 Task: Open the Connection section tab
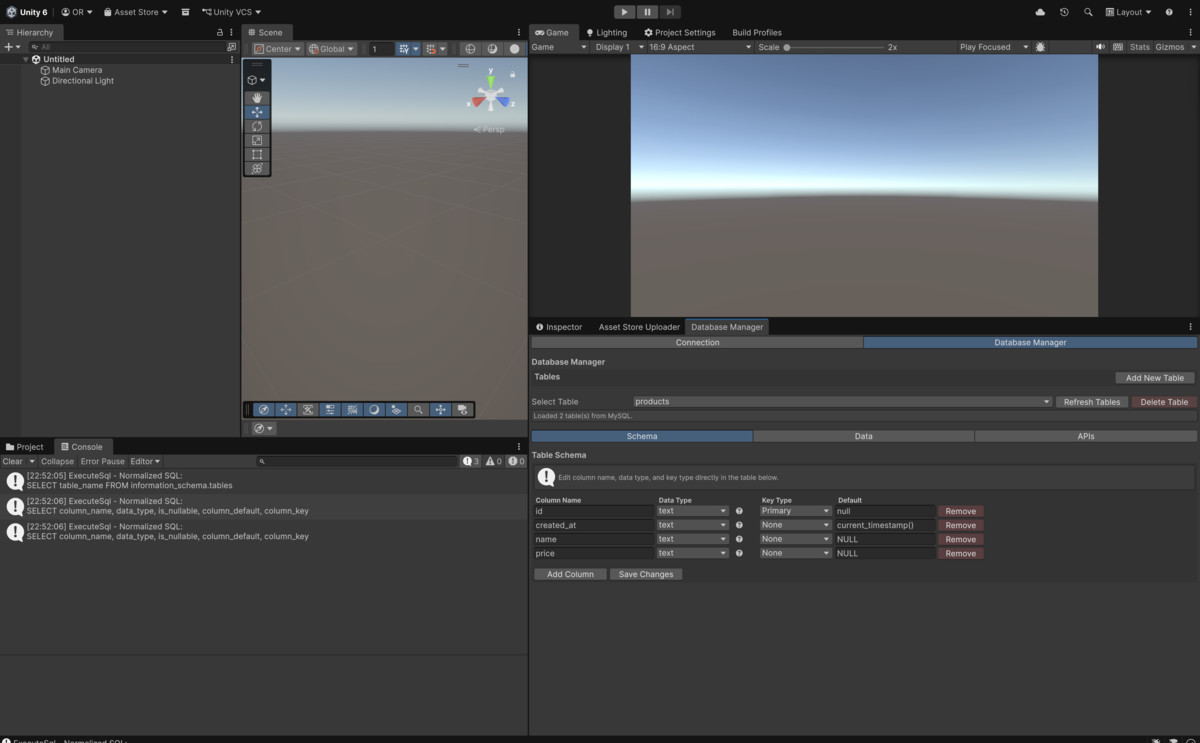coord(697,342)
